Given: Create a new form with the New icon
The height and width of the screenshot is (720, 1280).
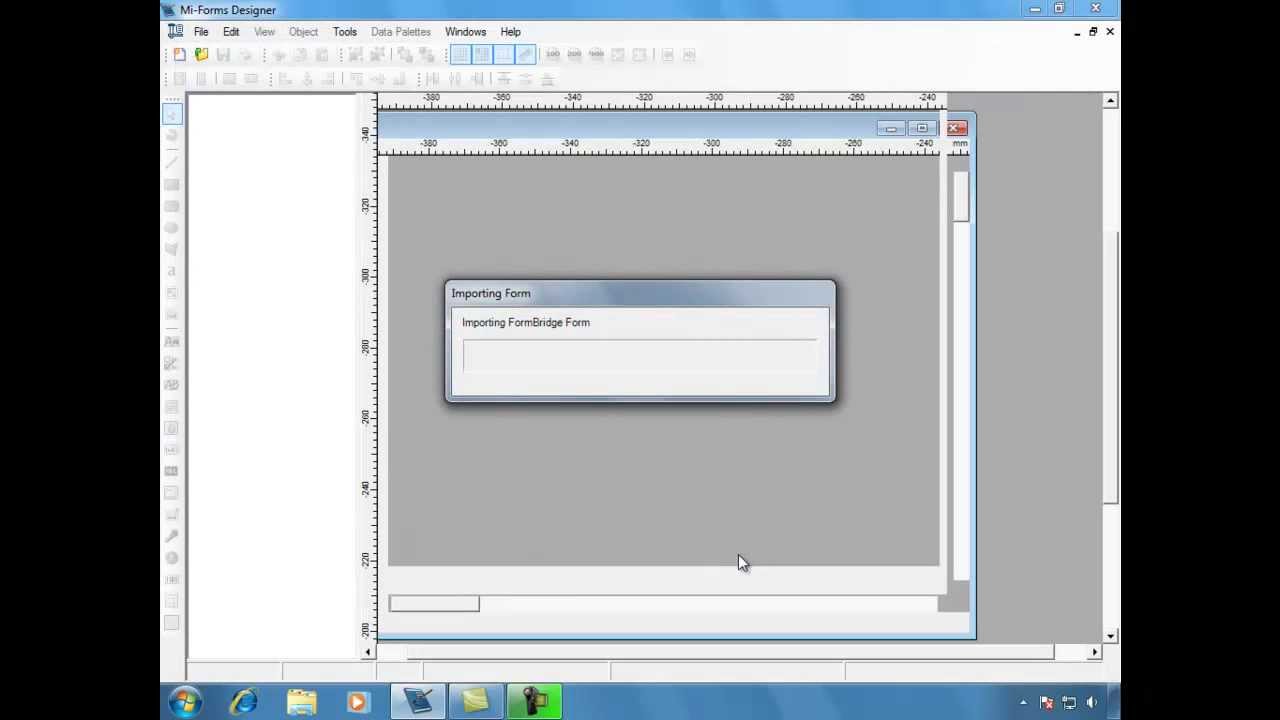Looking at the screenshot, I should [x=179, y=55].
